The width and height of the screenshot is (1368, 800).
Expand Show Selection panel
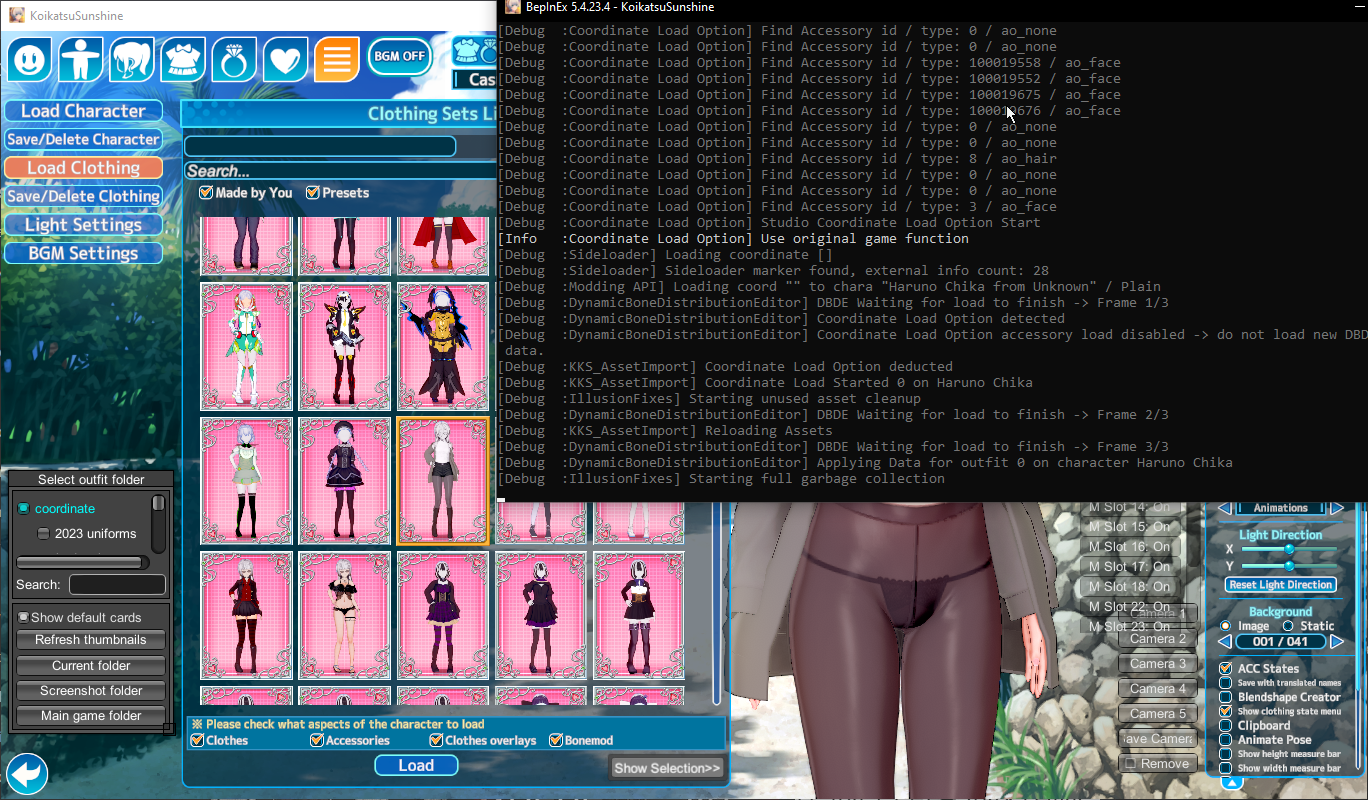(x=667, y=768)
